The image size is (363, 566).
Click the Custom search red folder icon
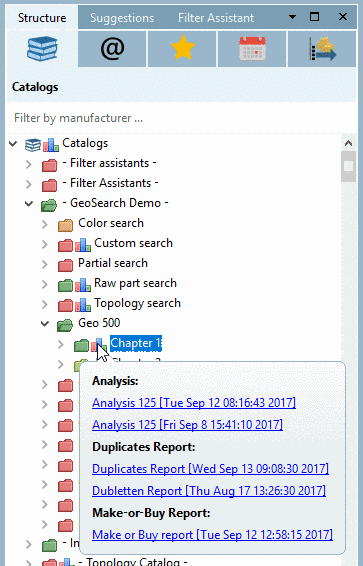(x=65, y=245)
